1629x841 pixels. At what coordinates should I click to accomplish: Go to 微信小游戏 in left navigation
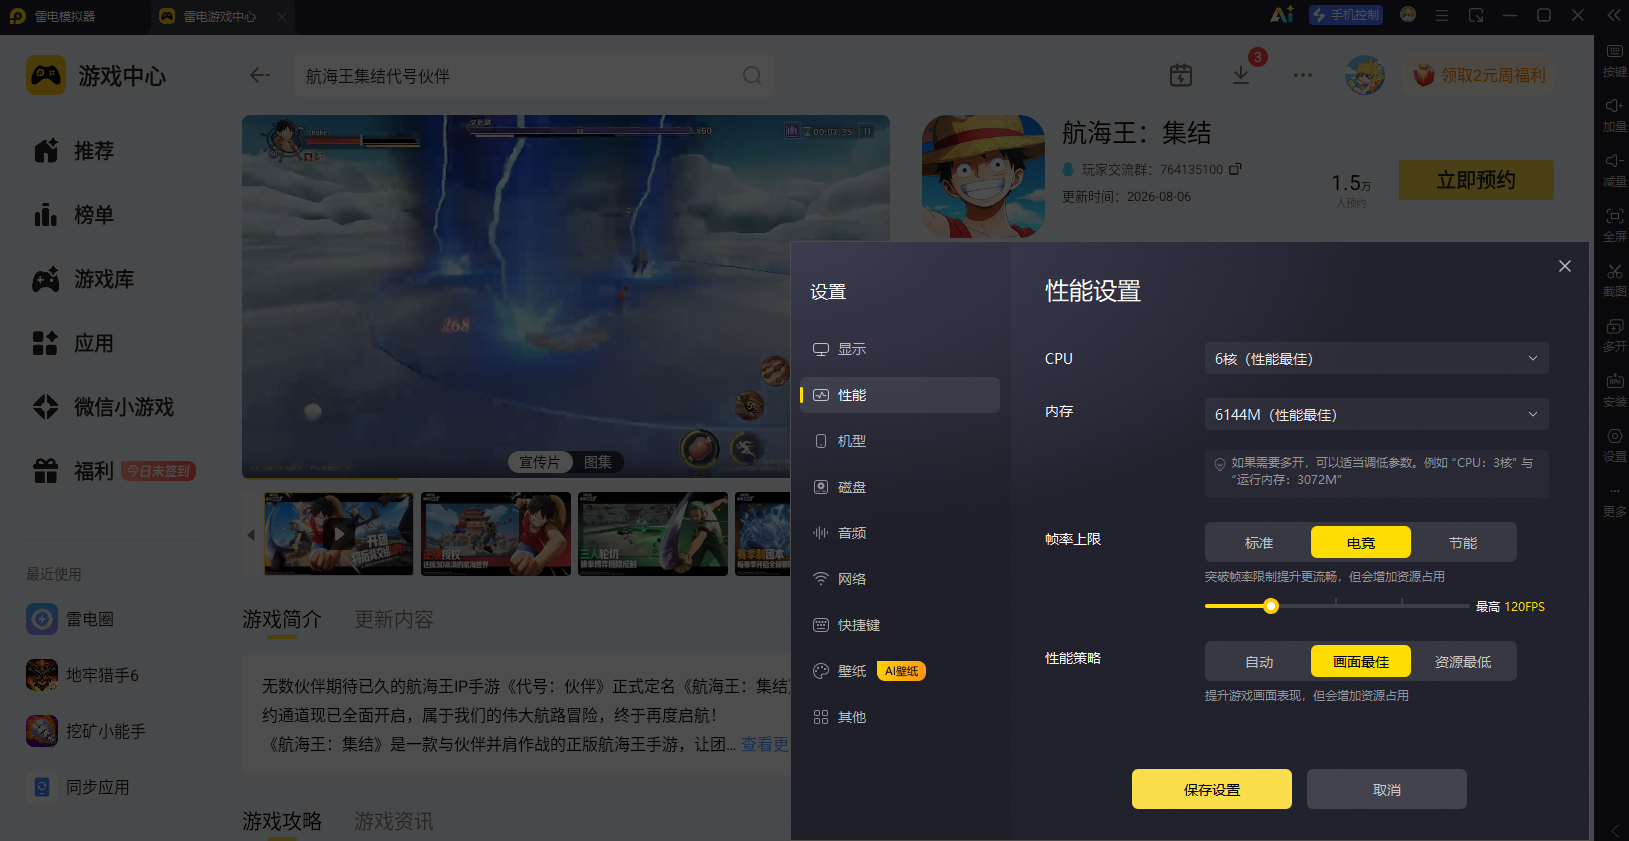click(x=104, y=407)
